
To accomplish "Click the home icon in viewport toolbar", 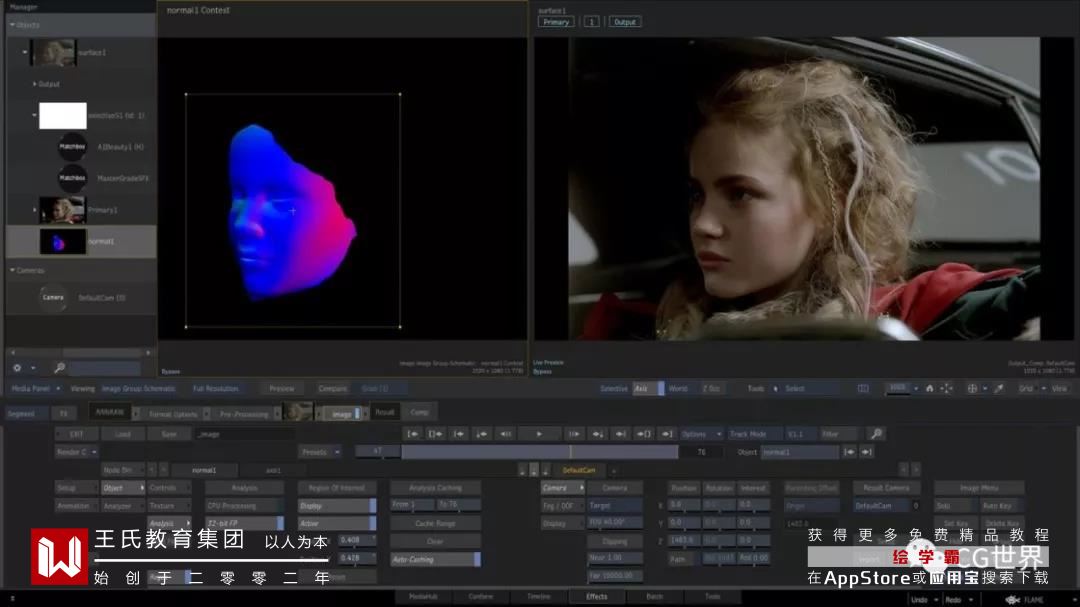I will click(929, 388).
